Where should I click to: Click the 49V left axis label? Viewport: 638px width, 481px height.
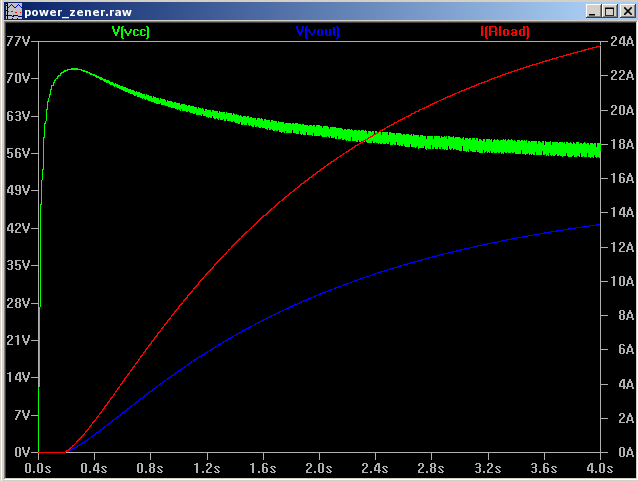point(18,190)
